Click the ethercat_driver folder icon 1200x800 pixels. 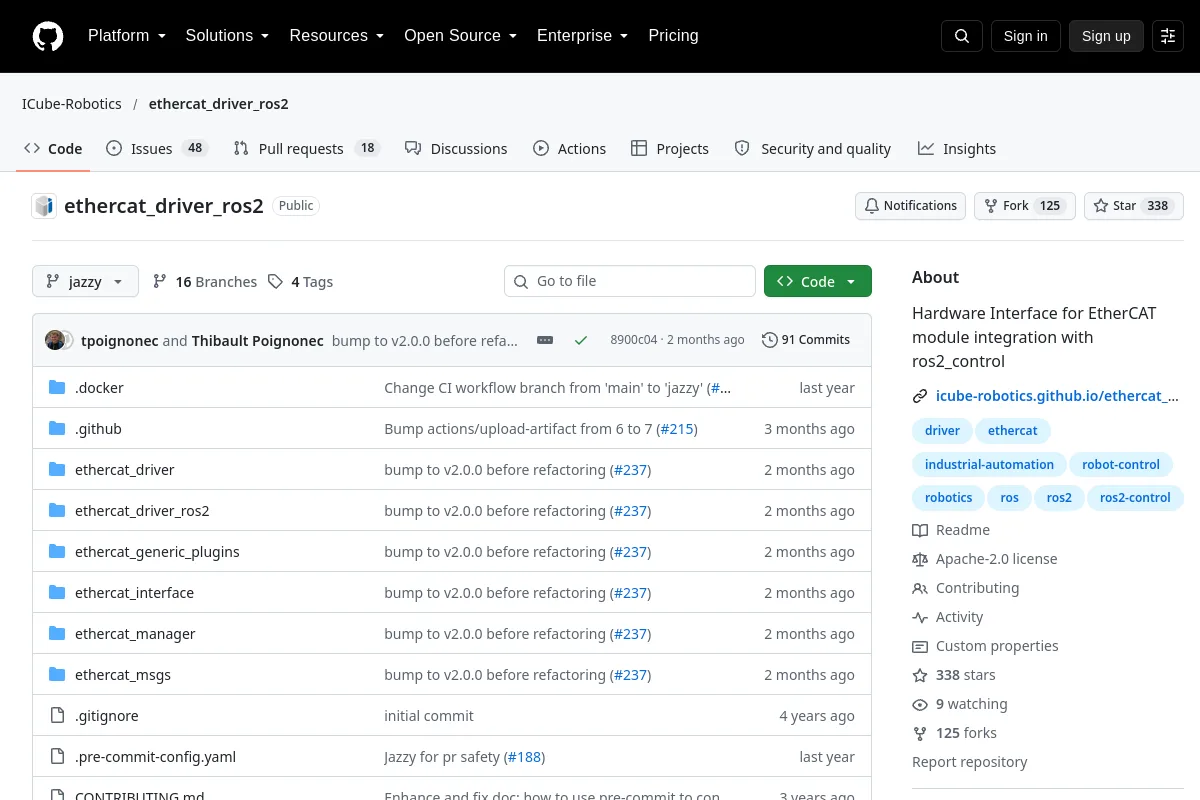[57, 470]
